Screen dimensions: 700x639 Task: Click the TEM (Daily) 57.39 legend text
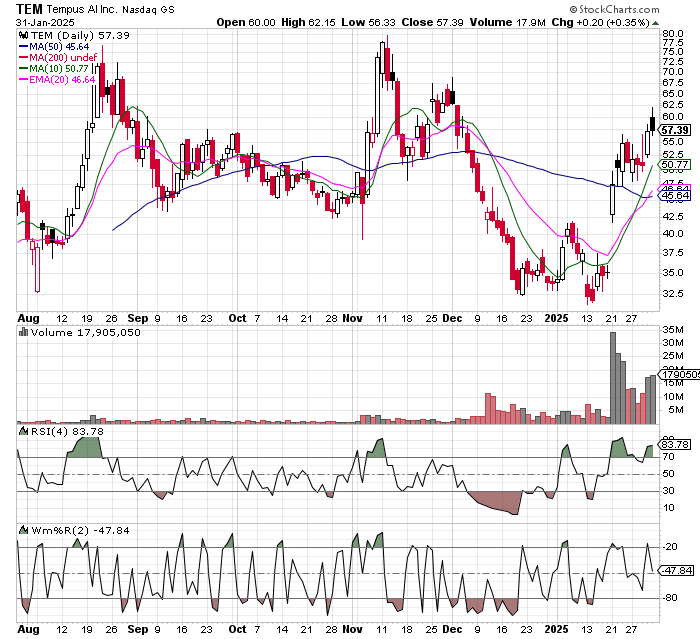[80, 35]
